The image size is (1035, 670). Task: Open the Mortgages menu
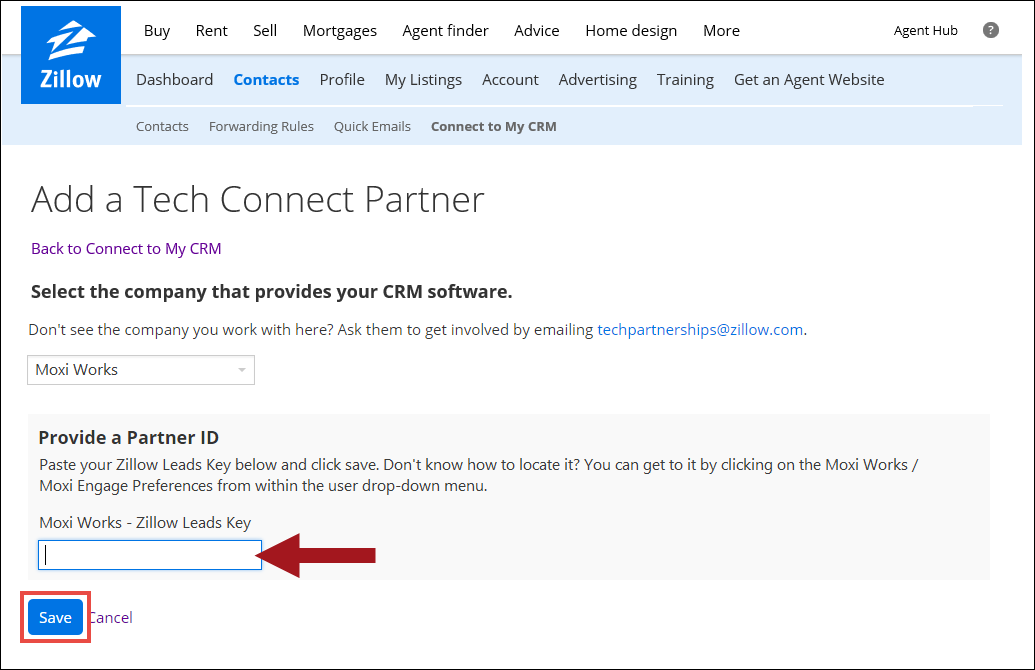pyautogui.click(x=340, y=30)
